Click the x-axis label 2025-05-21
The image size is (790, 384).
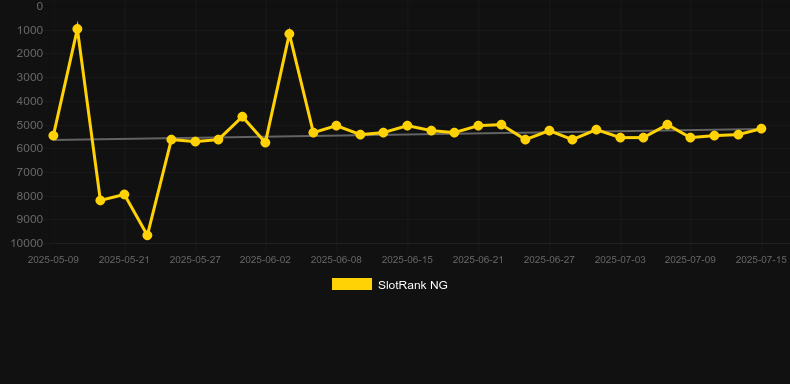coord(124,260)
